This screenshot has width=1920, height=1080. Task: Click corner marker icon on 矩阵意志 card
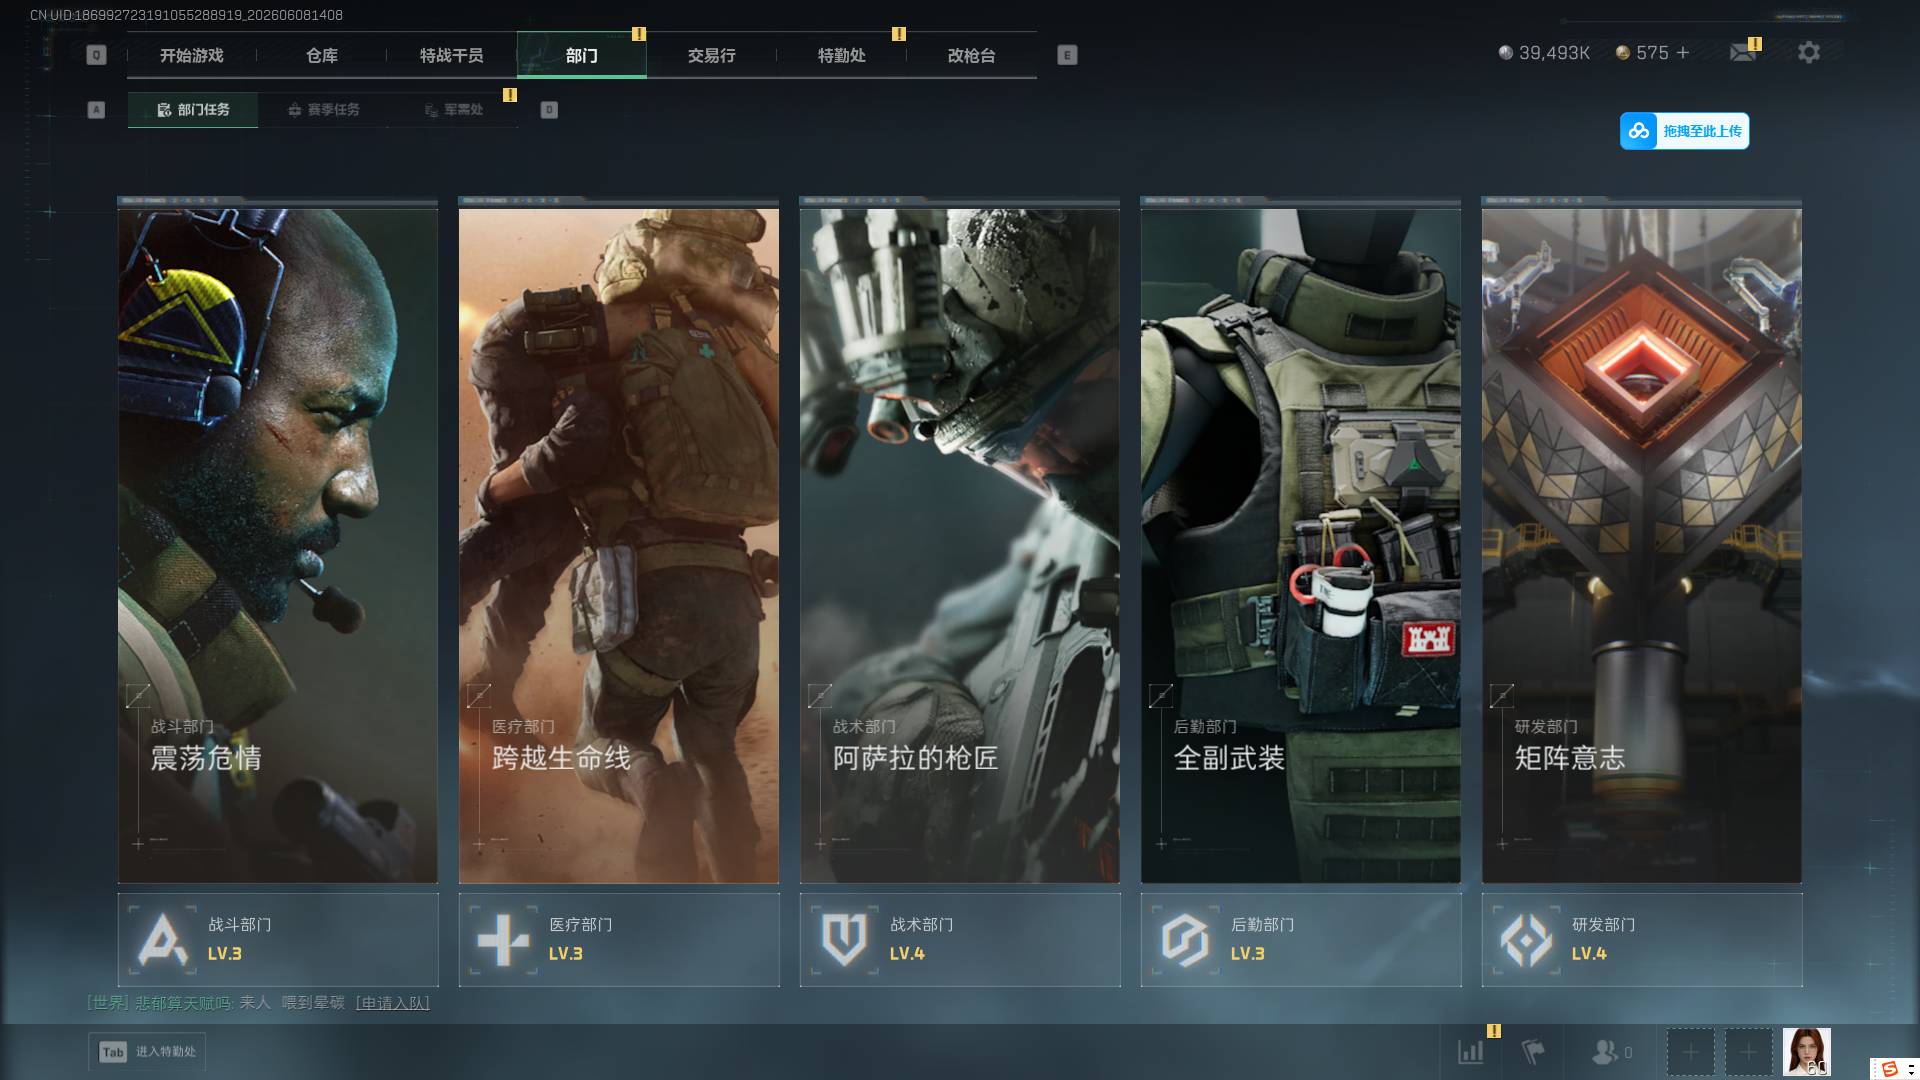point(1502,696)
